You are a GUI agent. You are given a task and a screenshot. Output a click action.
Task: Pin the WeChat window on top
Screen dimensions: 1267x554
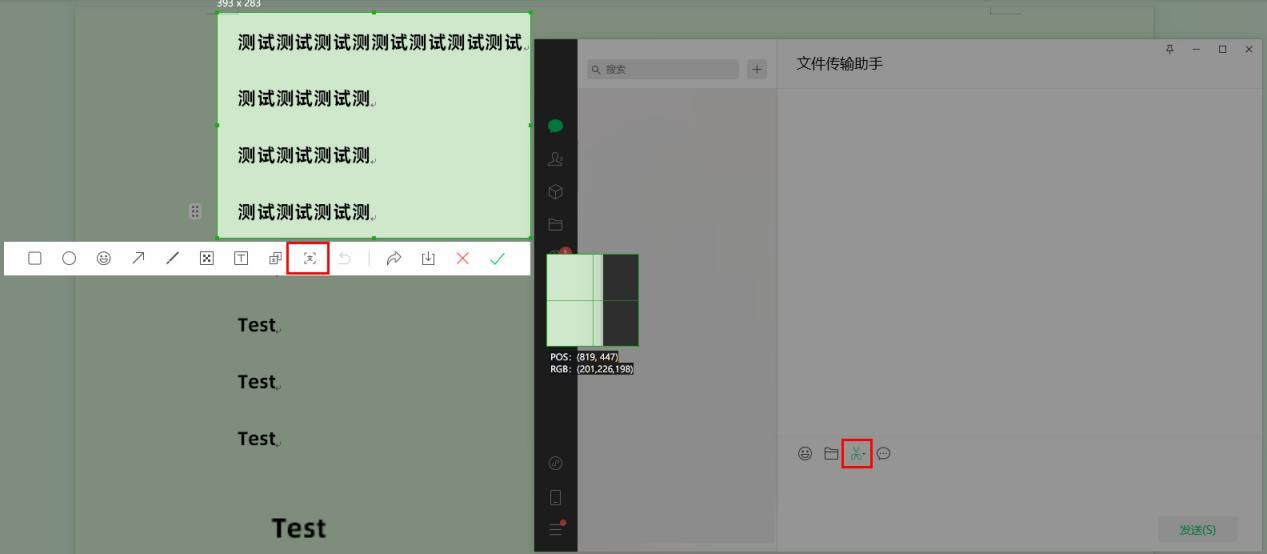pos(1170,49)
